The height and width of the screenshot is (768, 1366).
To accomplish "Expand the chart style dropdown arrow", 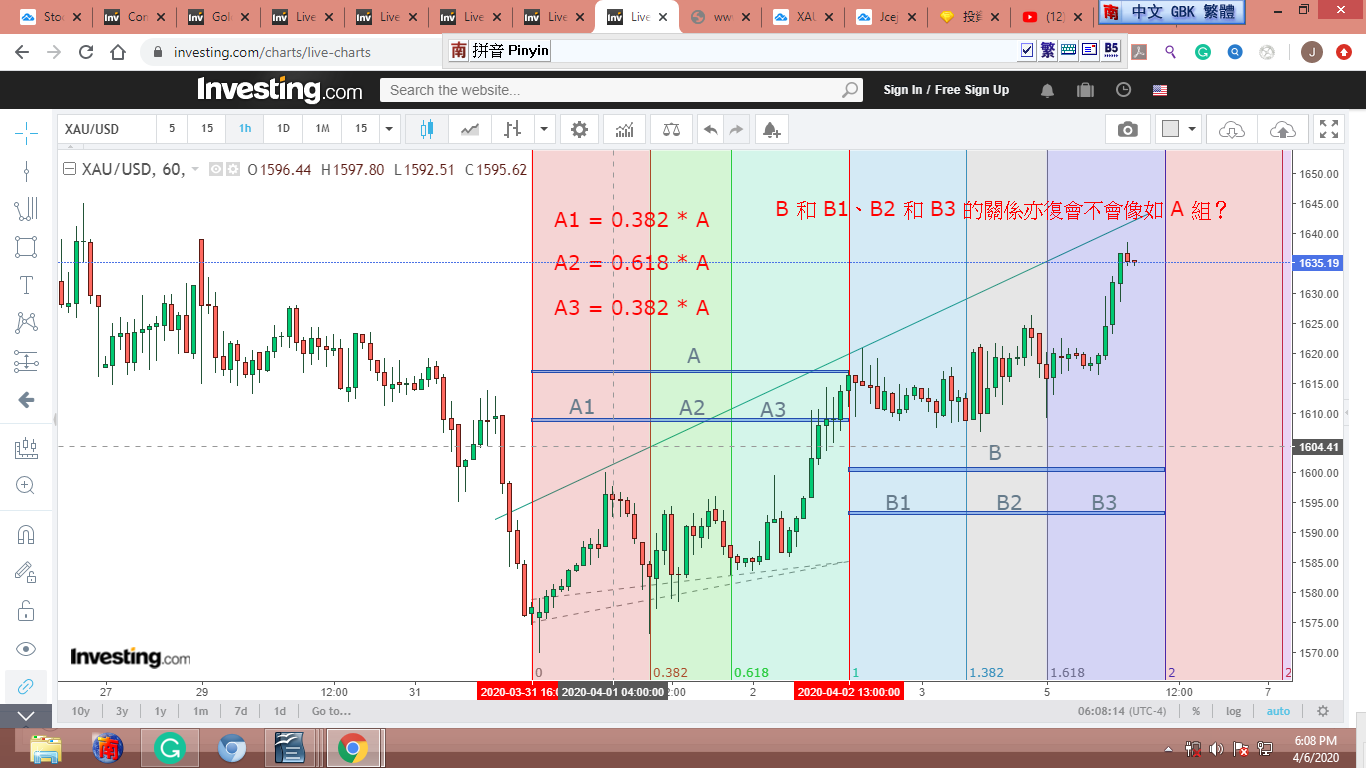I will [x=544, y=129].
